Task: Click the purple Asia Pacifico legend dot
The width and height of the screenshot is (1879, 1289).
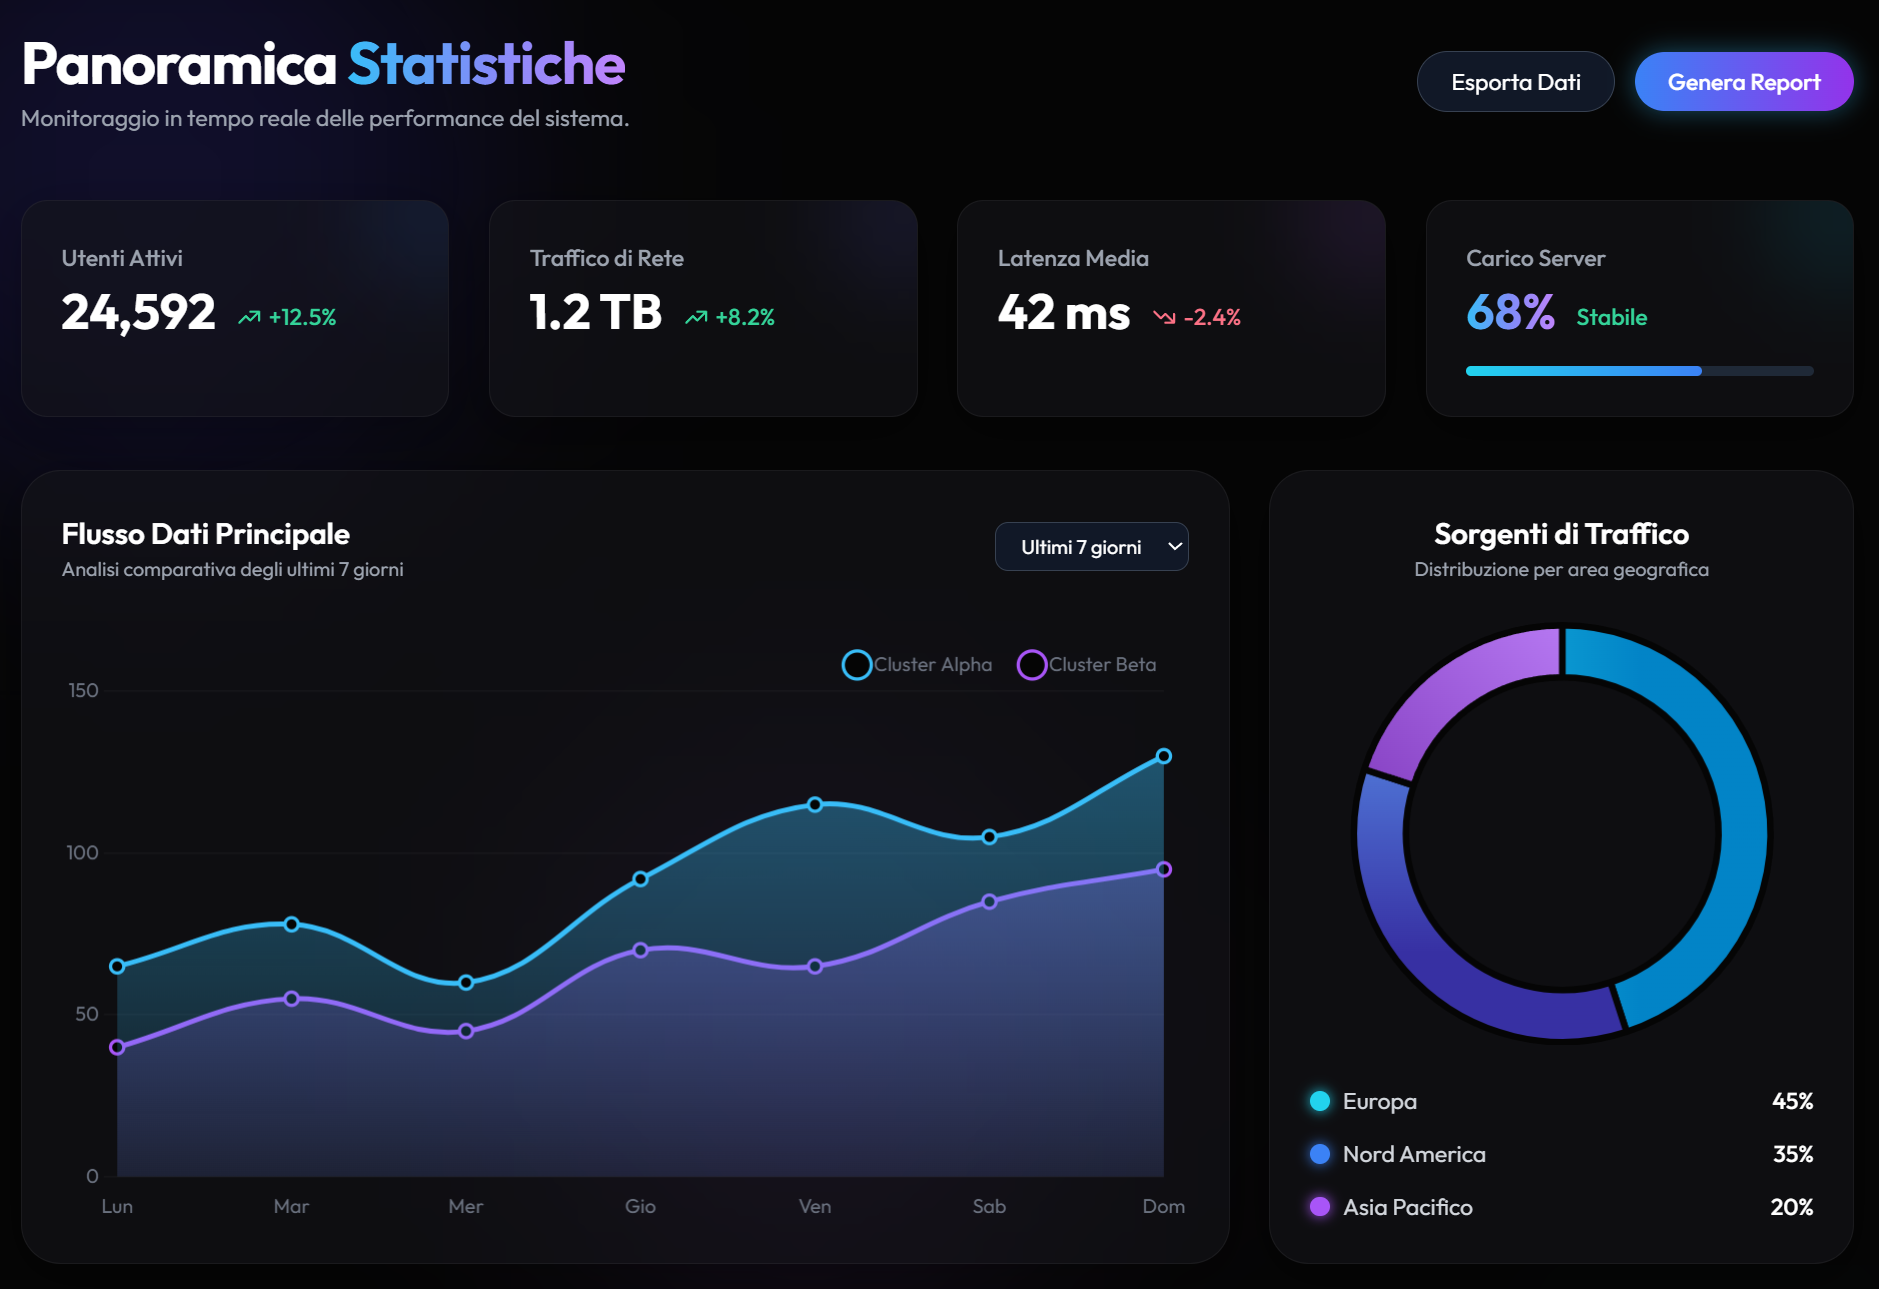Action: [1319, 1207]
